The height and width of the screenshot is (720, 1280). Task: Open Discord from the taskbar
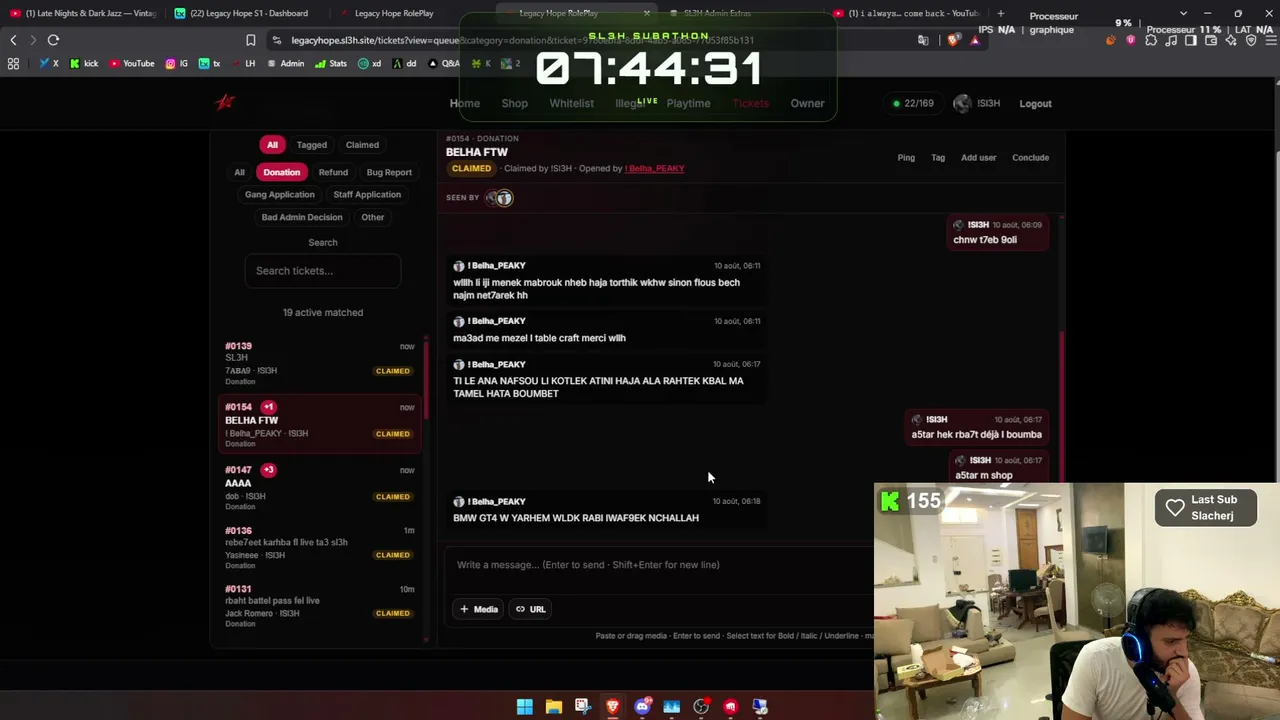coord(642,707)
